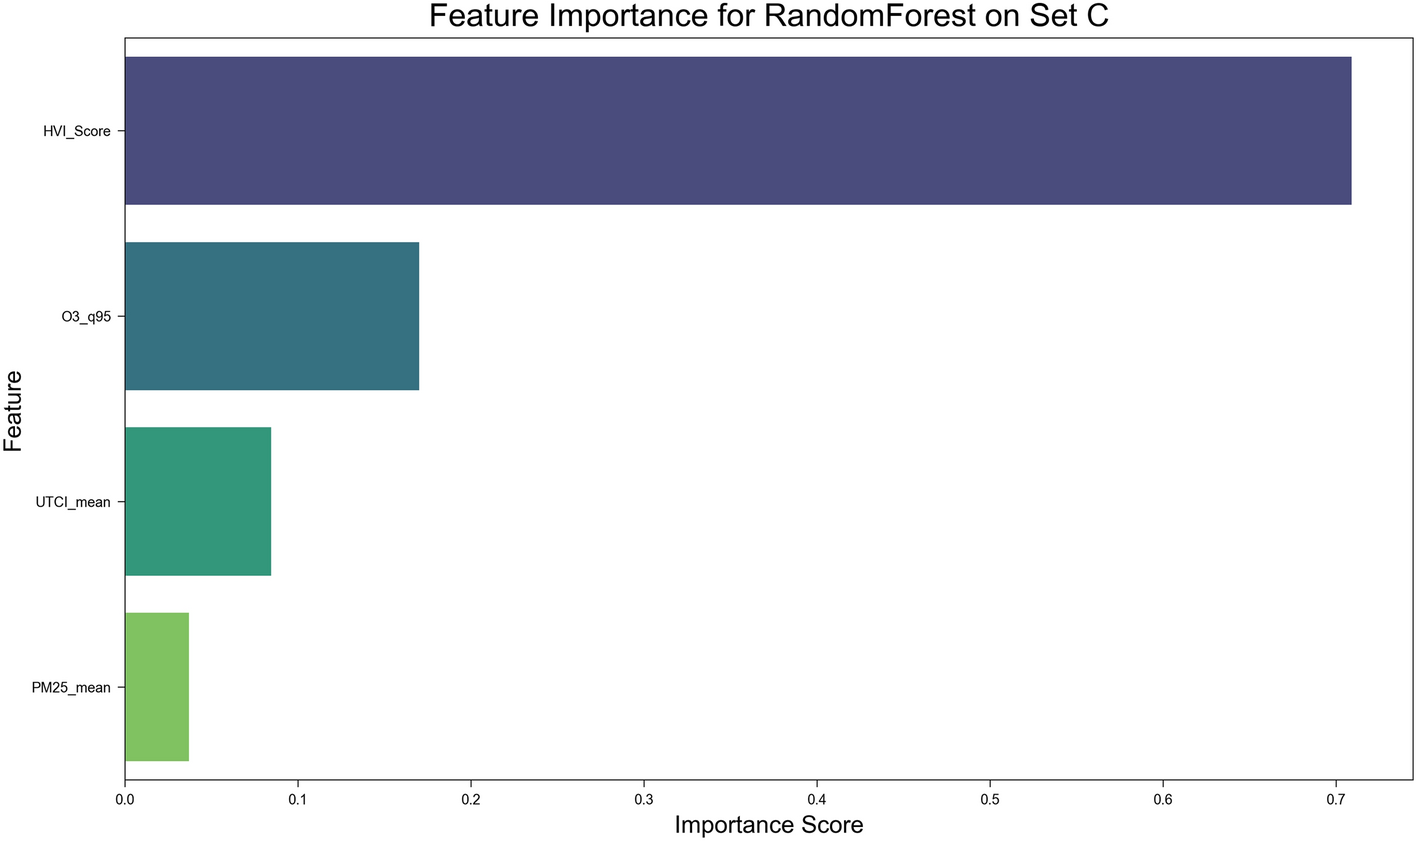Select the 0.7 x-axis tick label

tap(1336, 800)
